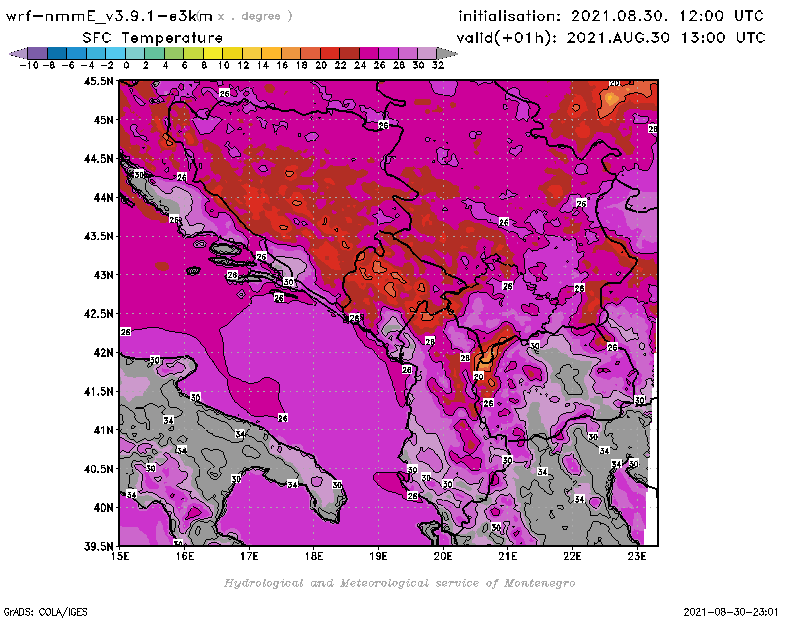Click the '43N' latitude label
This screenshot has height=618, width=800.
[103, 275]
